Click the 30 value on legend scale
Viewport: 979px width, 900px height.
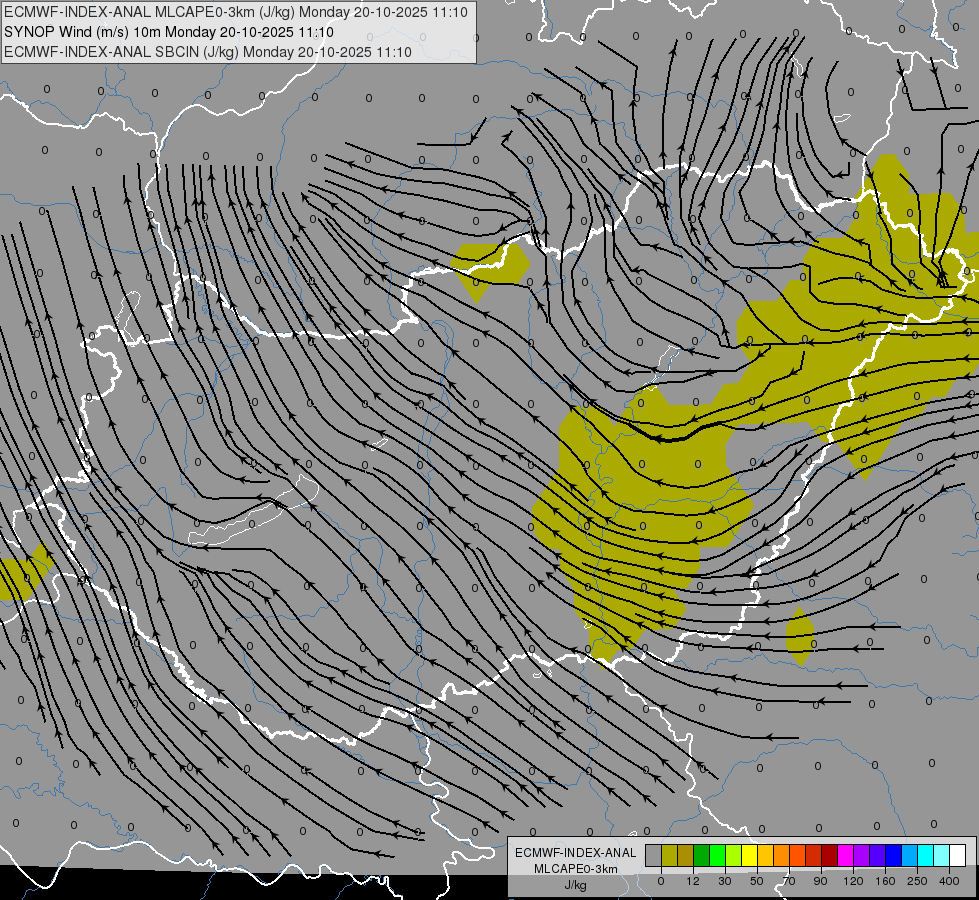click(x=724, y=881)
